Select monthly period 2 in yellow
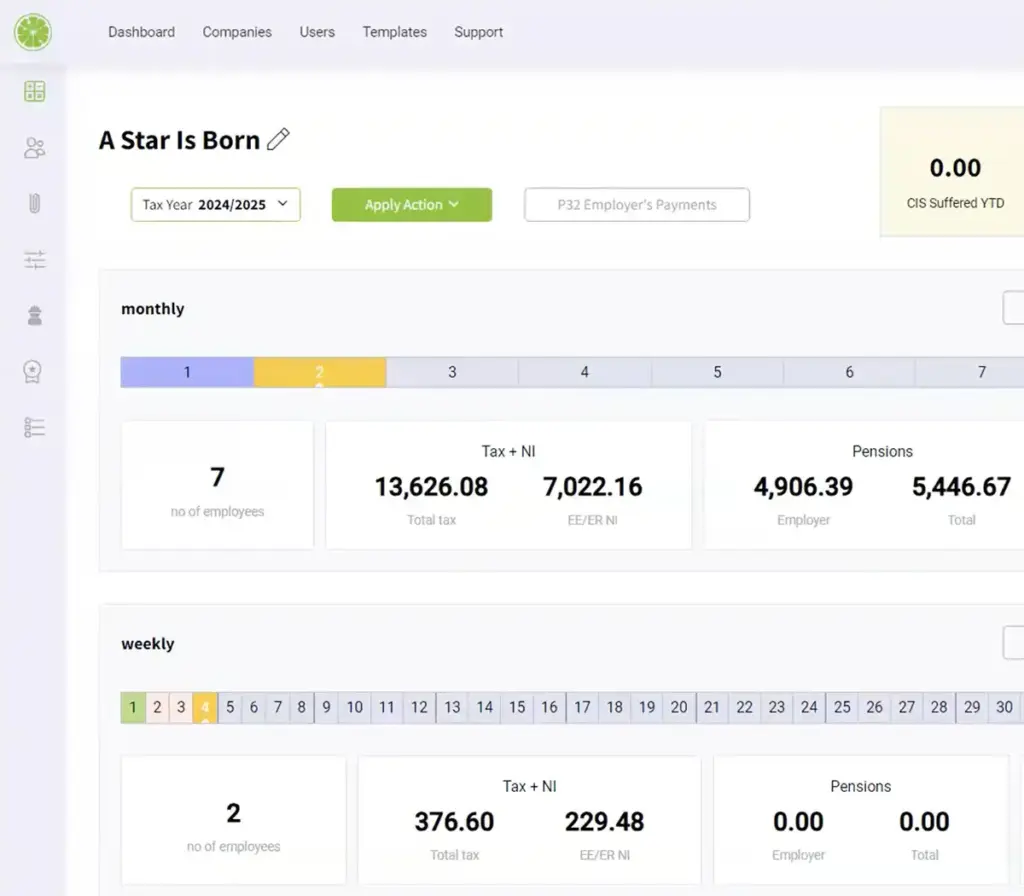The width and height of the screenshot is (1024, 896). (320, 372)
